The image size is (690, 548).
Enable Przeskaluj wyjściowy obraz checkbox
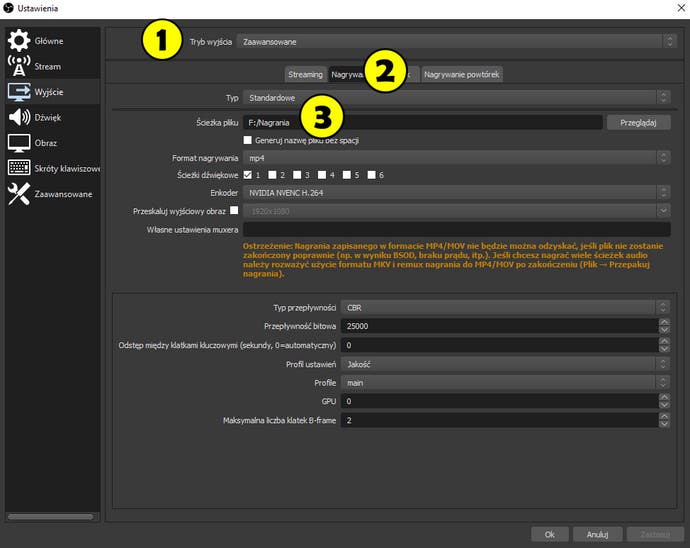234,210
